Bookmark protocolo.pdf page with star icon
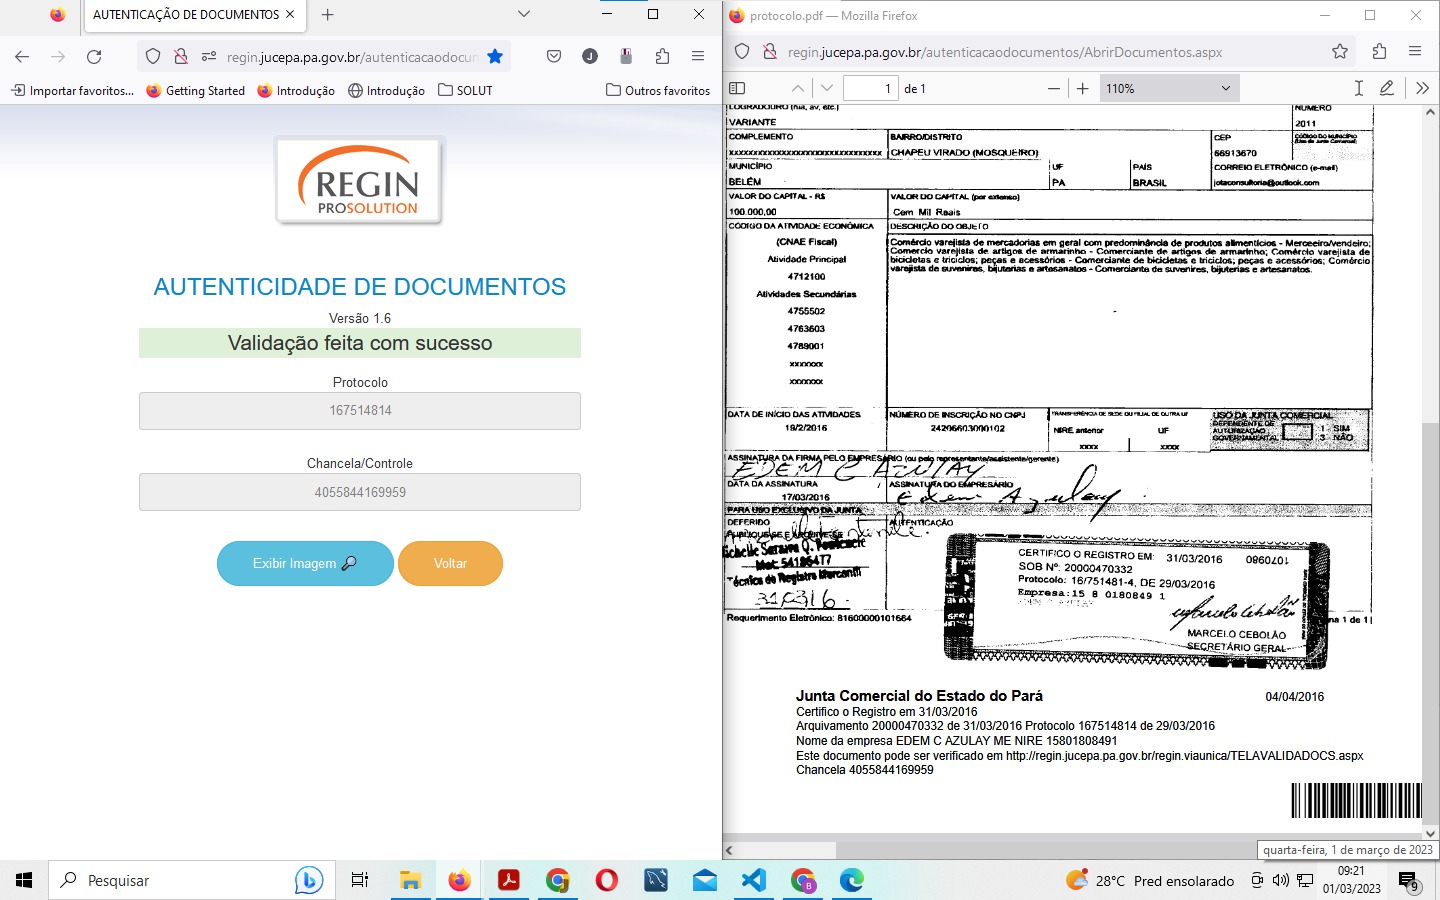The image size is (1440, 900). [x=1340, y=51]
